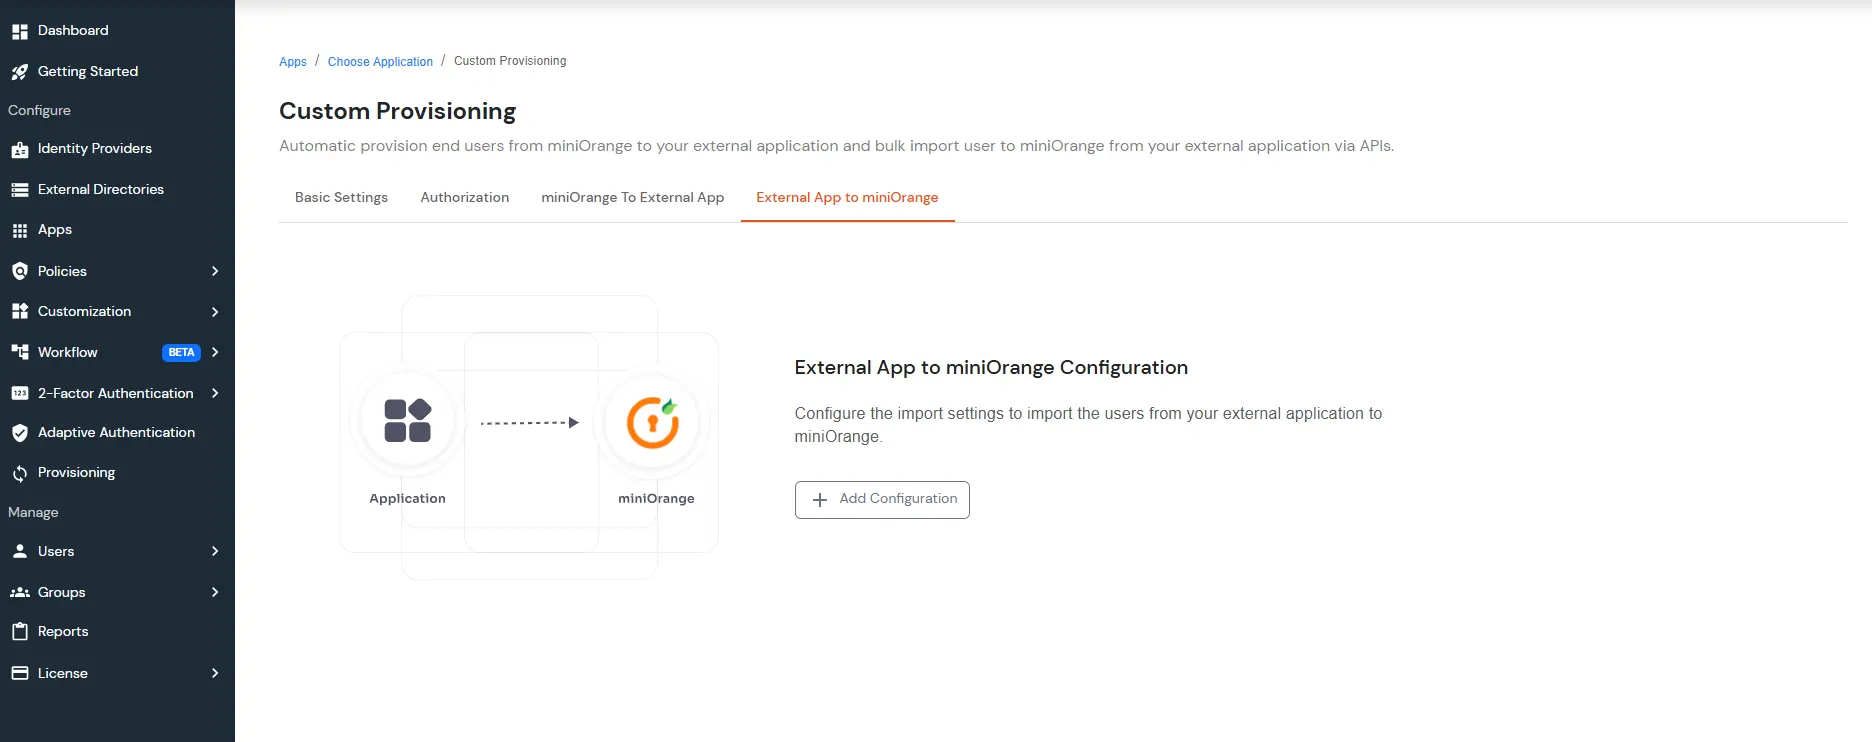Click the Provisioning sync icon
The height and width of the screenshot is (742, 1872).
[x=19, y=473]
